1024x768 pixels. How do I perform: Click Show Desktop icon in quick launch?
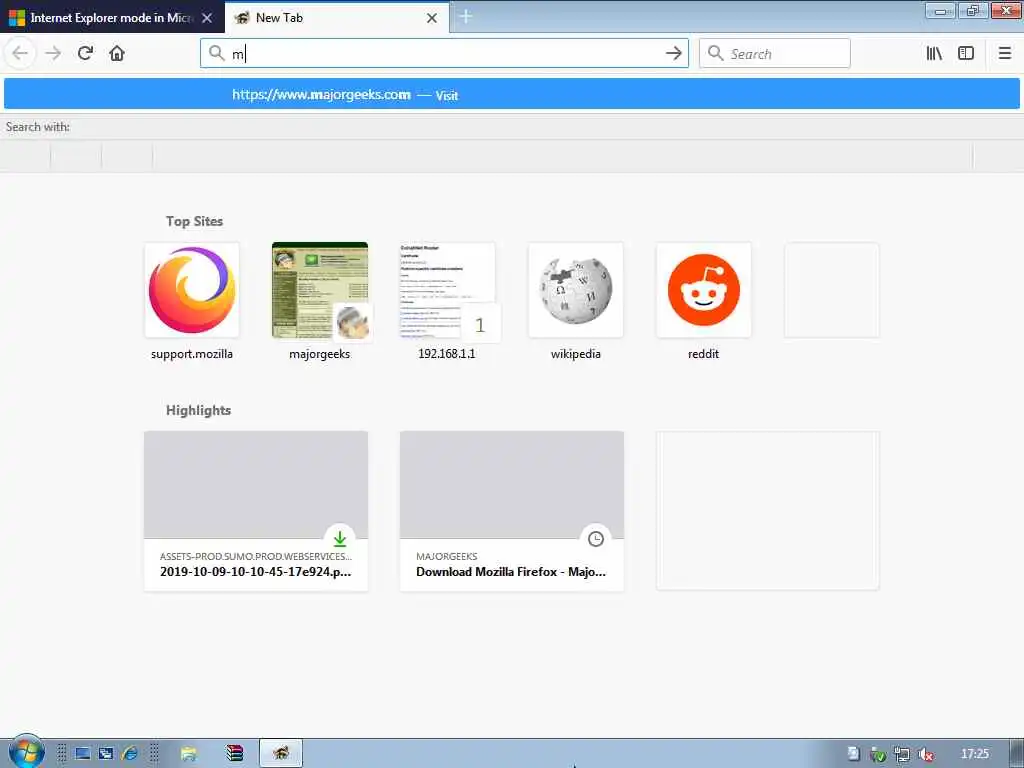pos(82,754)
